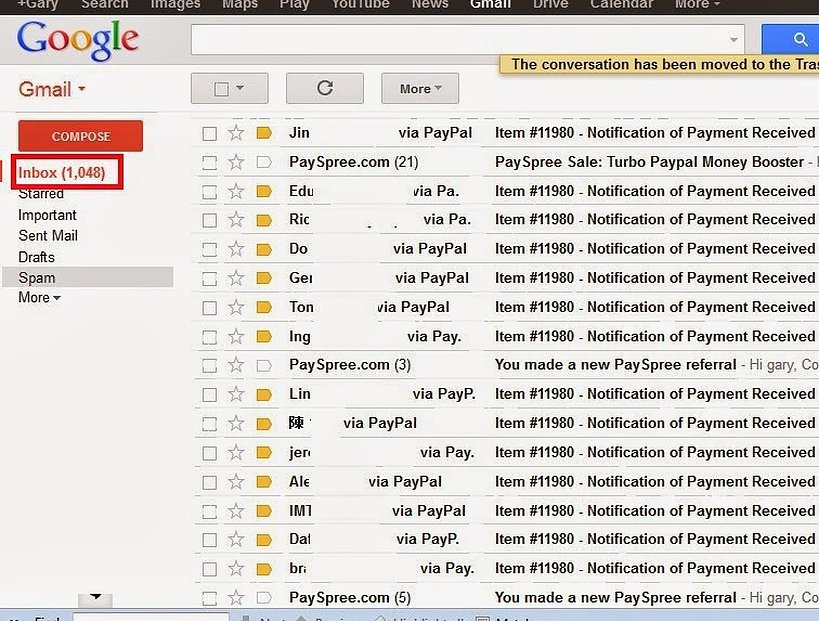819x621 pixels.
Task: Toggle importance marker on PaySpree.com (5) email
Action: coord(264,598)
